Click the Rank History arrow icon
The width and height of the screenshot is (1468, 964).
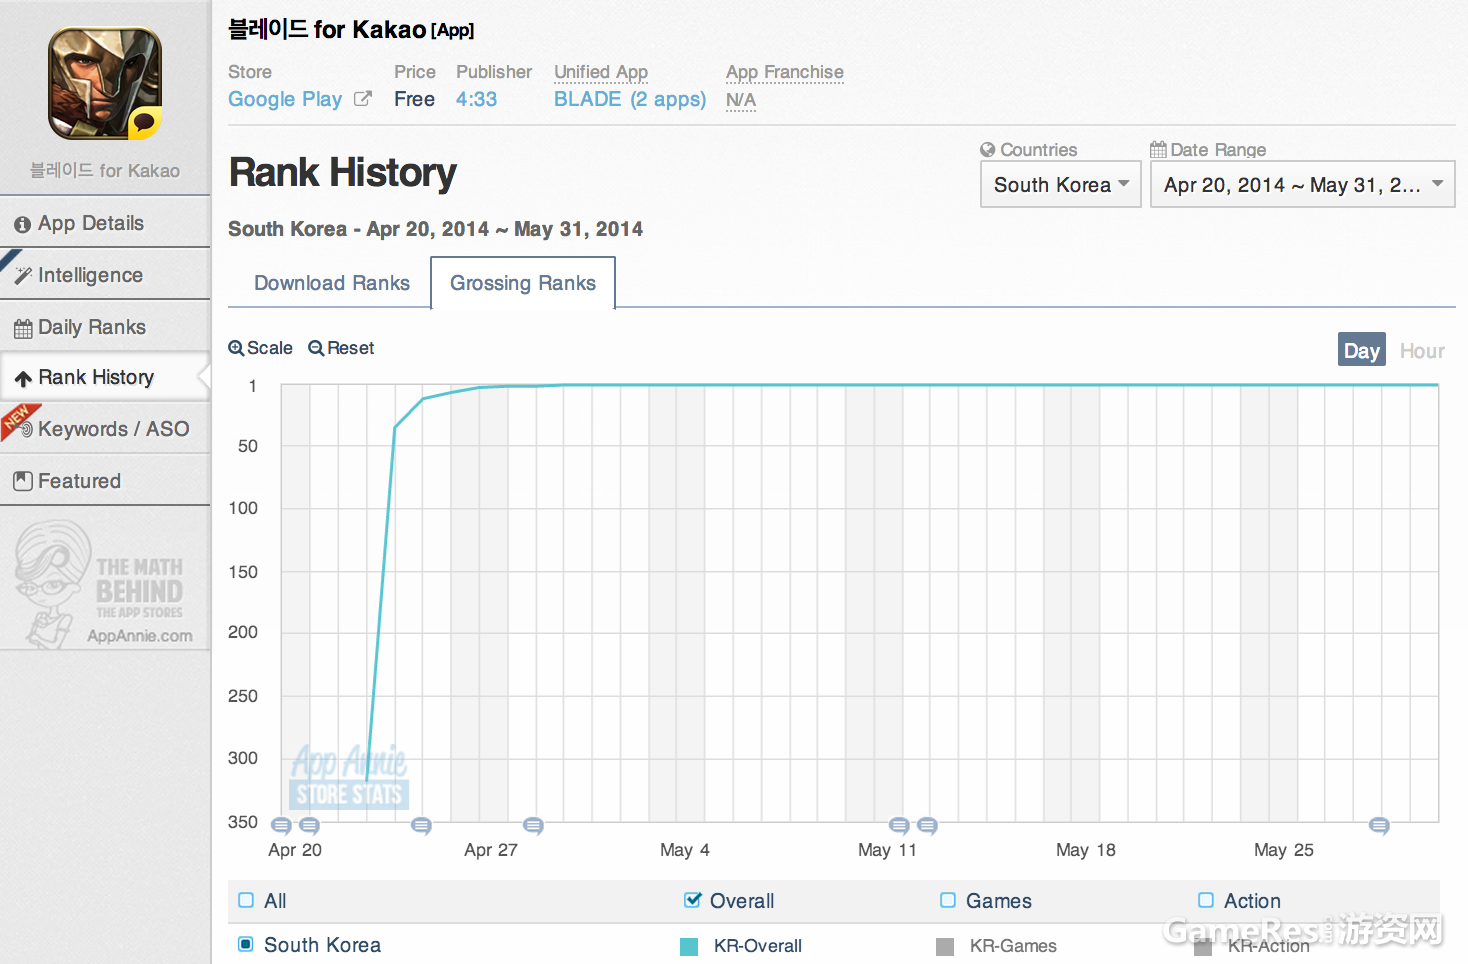(x=23, y=379)
